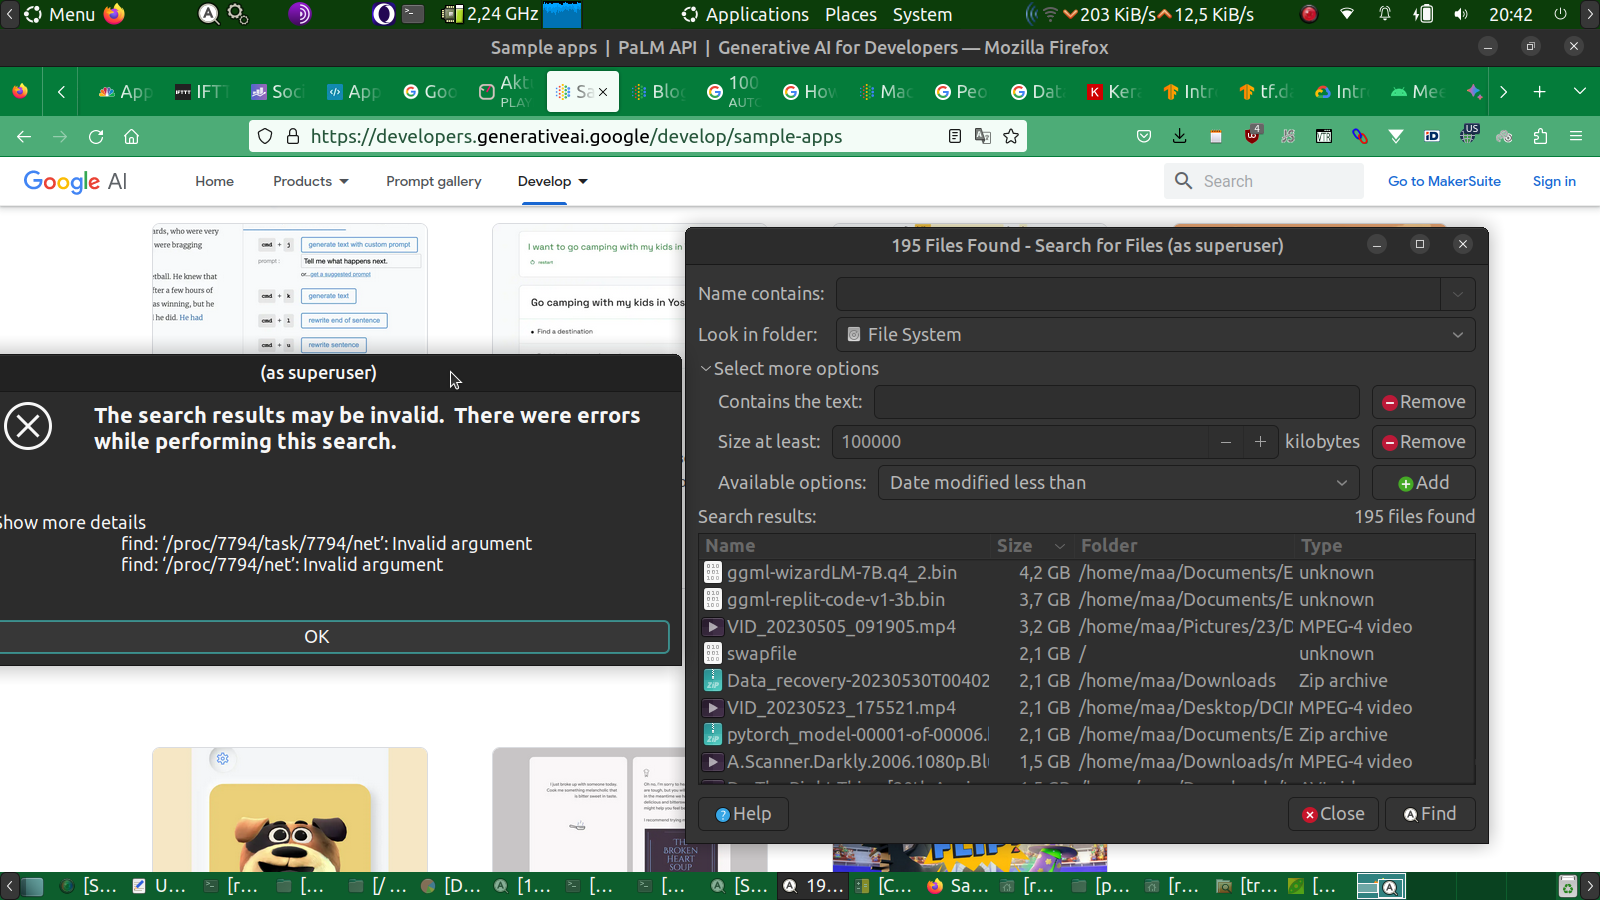The width and height of the screenshot is (1600, 900).
Task: Collapse the Select more options expander
Action: point(706,369)
